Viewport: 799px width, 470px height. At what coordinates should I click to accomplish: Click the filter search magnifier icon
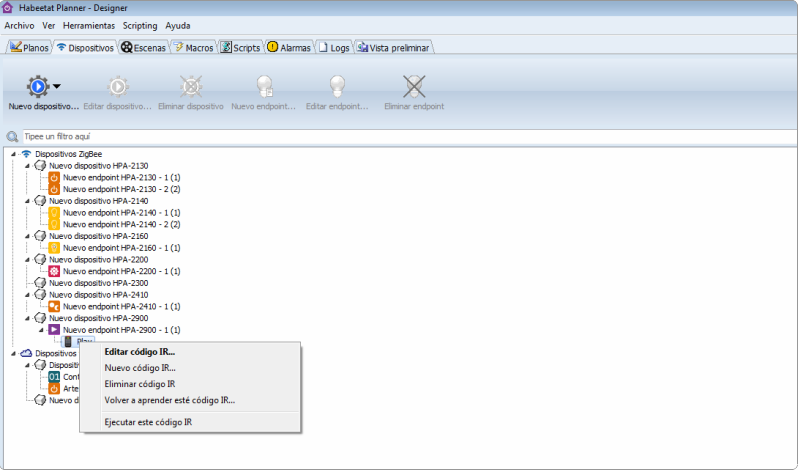12,137
